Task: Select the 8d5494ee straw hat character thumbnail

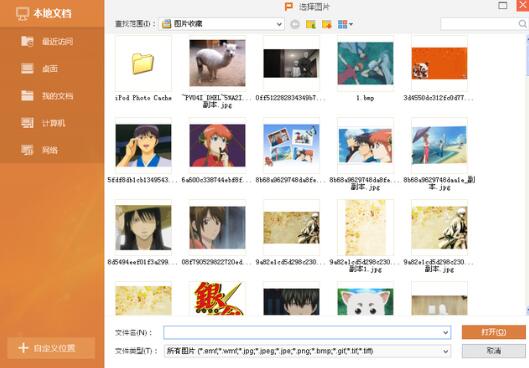Action: point(143,228)
